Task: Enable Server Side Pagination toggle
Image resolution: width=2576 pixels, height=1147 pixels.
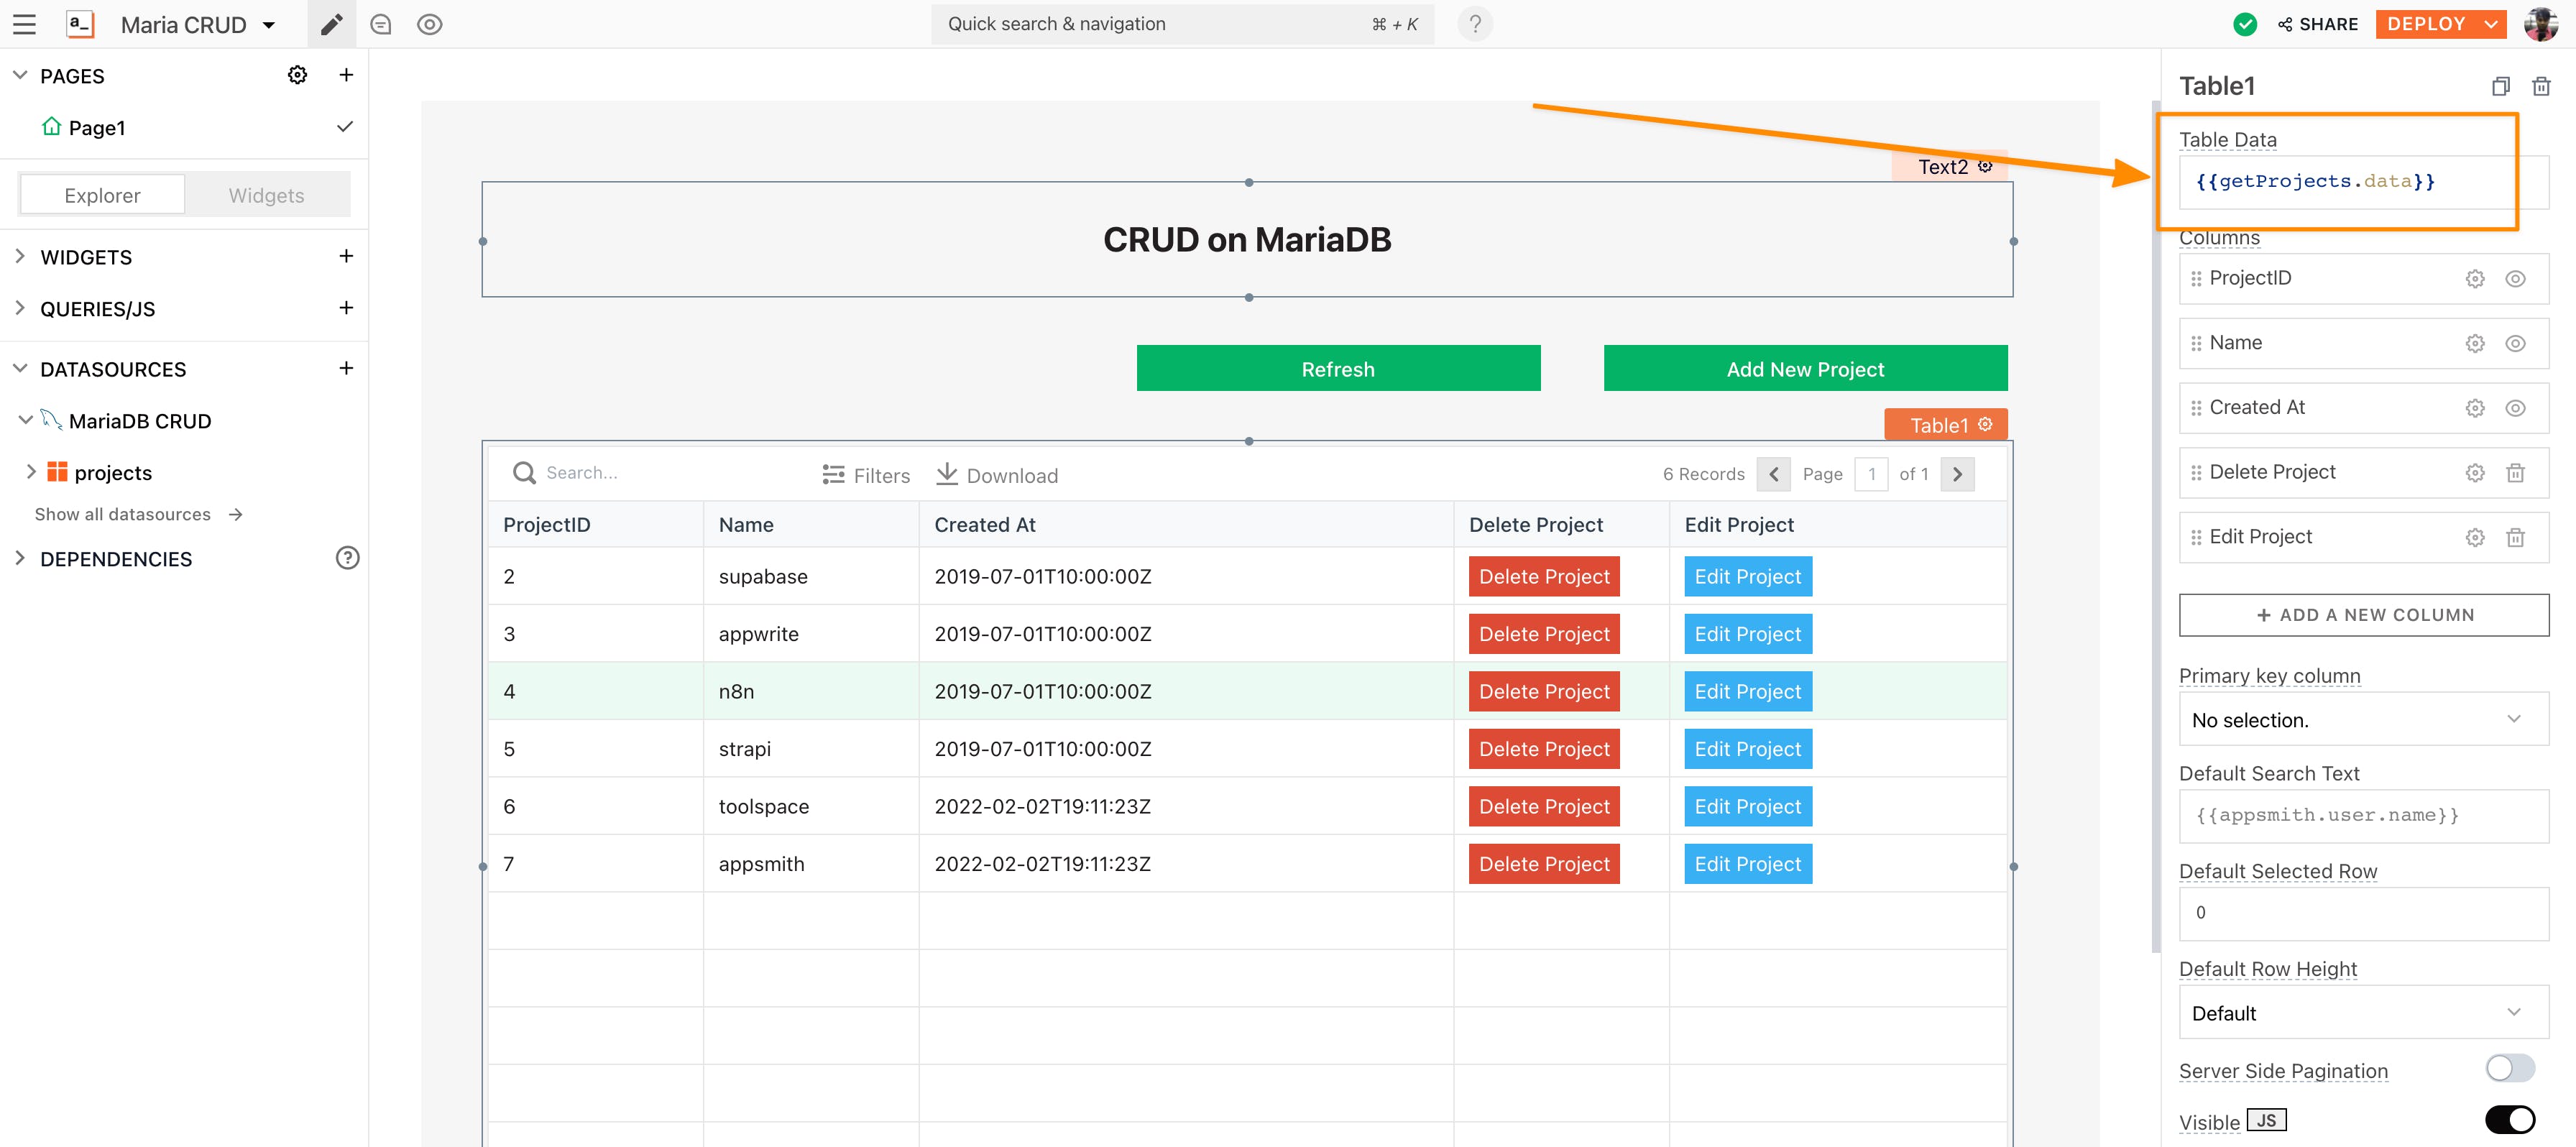Action: pyautogui.click(x=2509, y=1068)
